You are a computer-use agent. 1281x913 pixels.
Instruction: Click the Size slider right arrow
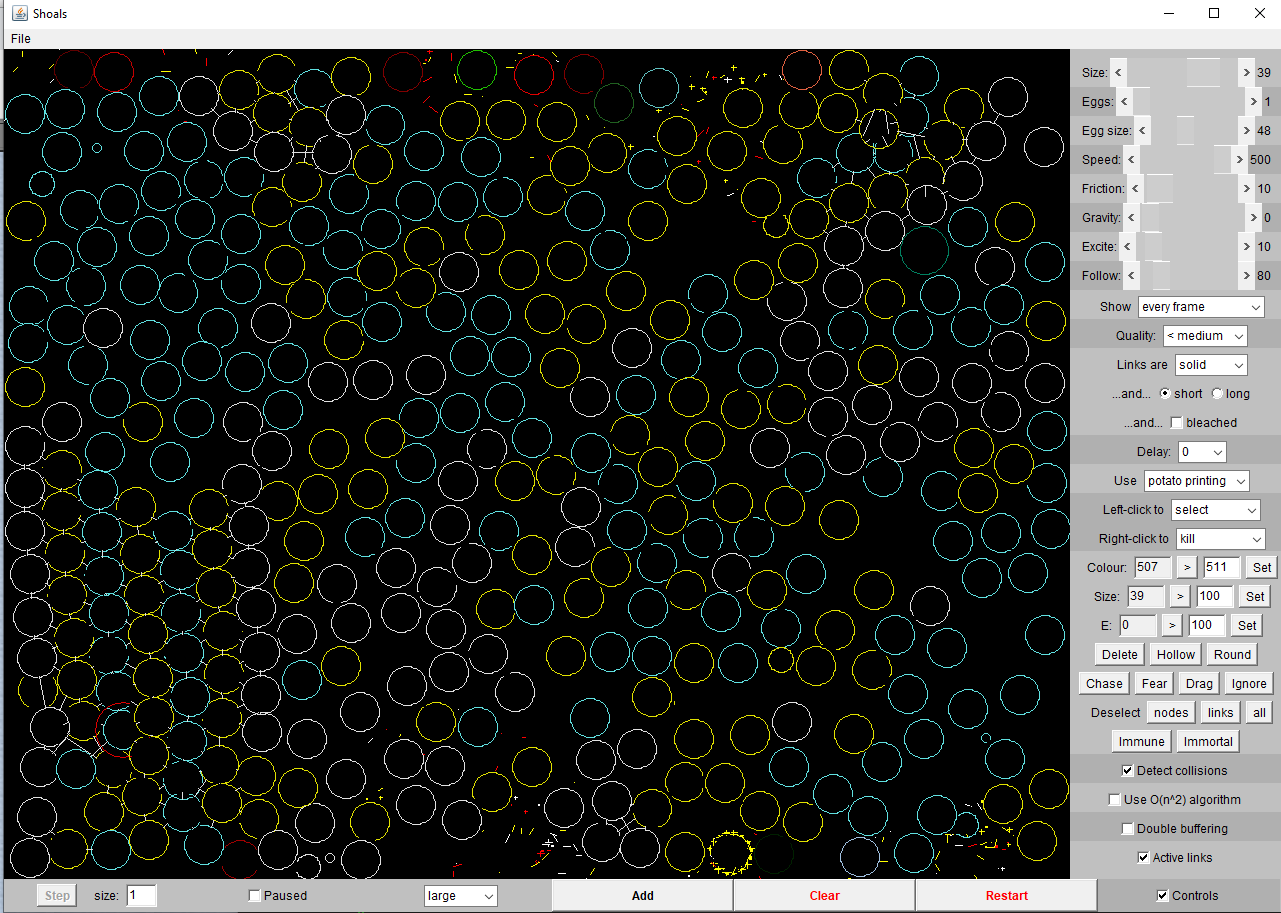click(x=1246, y=73)
